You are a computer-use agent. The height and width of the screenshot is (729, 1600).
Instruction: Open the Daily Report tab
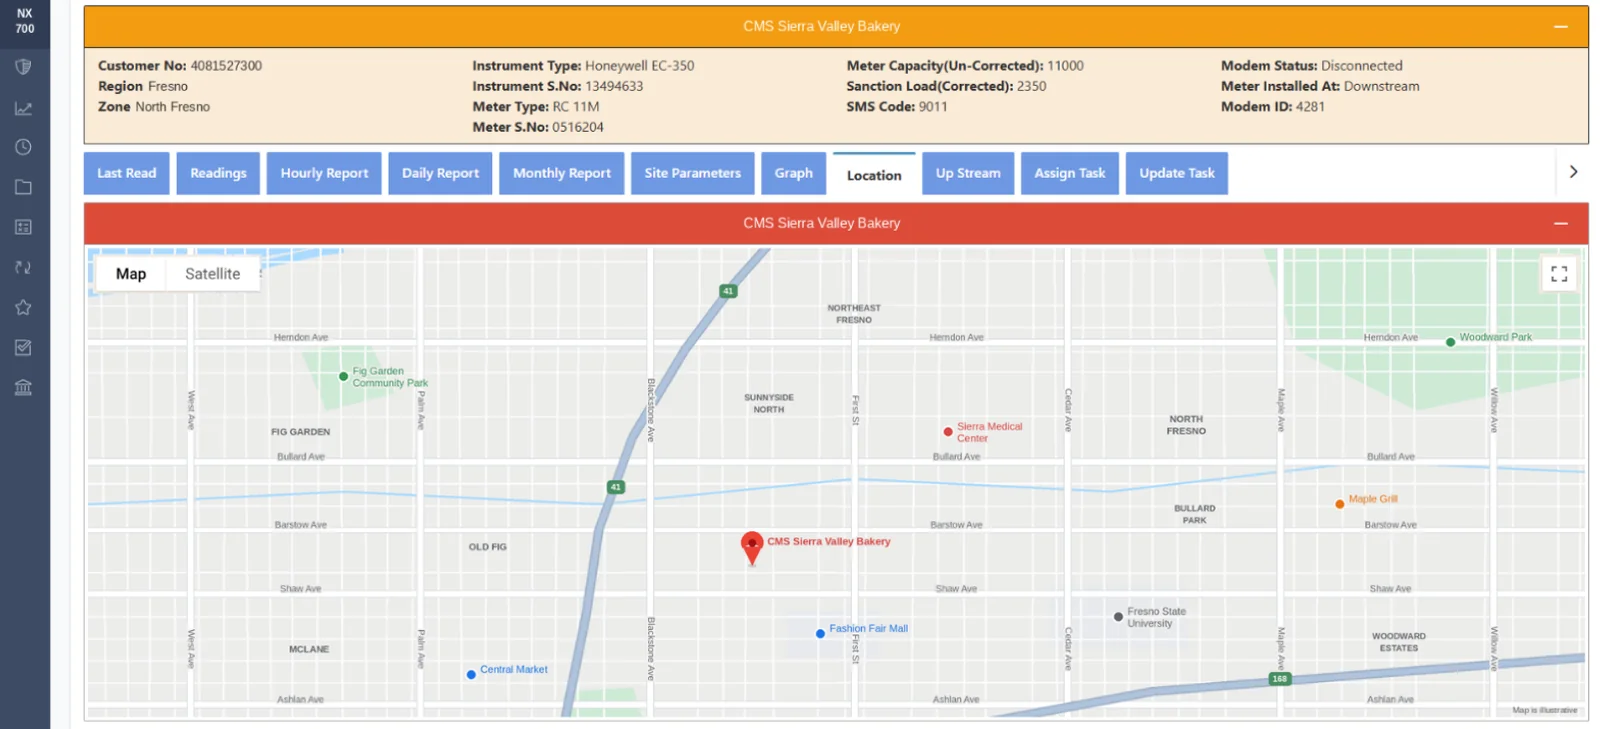[440, 173]
